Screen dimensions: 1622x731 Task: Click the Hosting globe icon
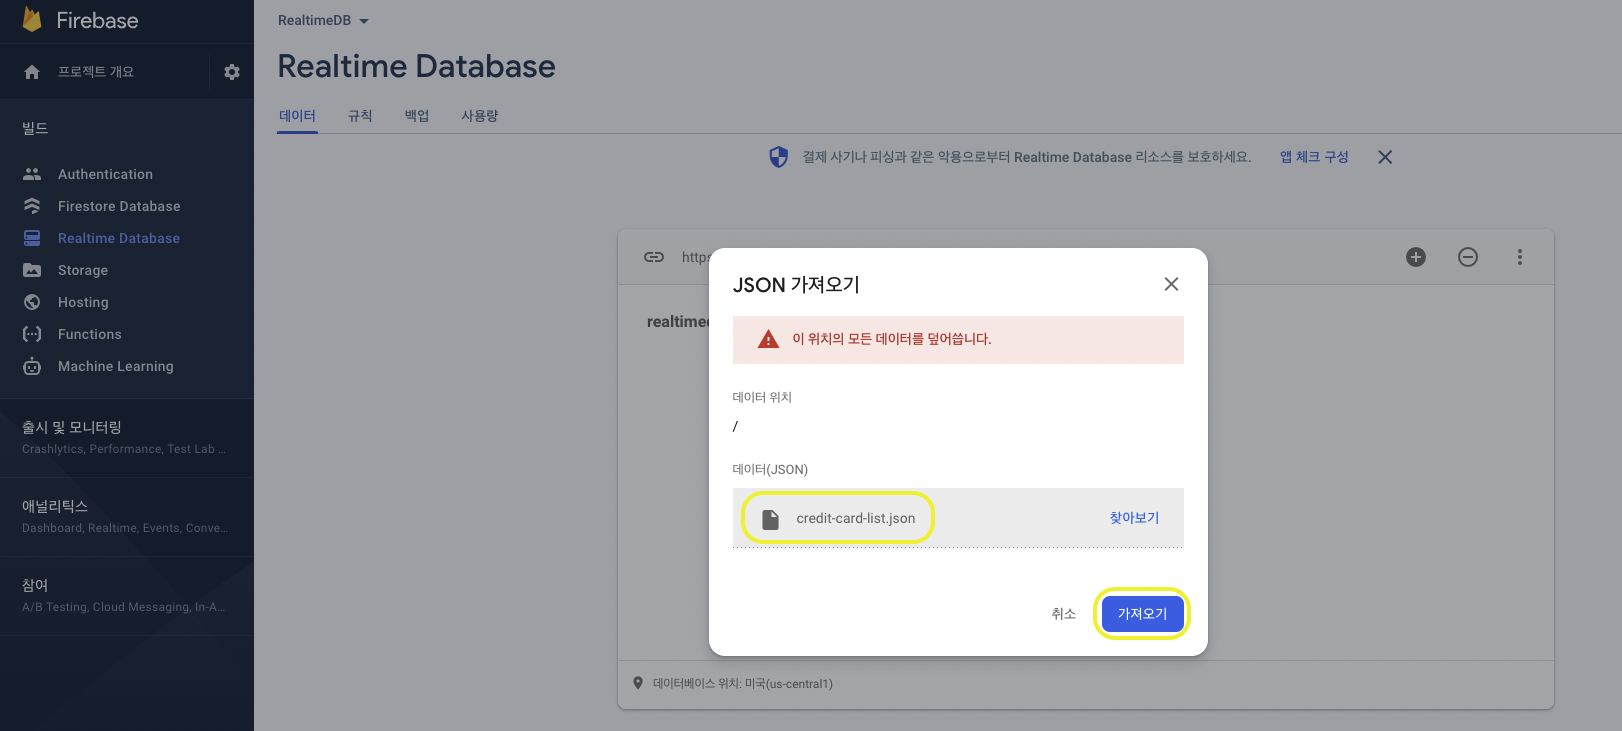pyautogui.click(x=32, y=302)
